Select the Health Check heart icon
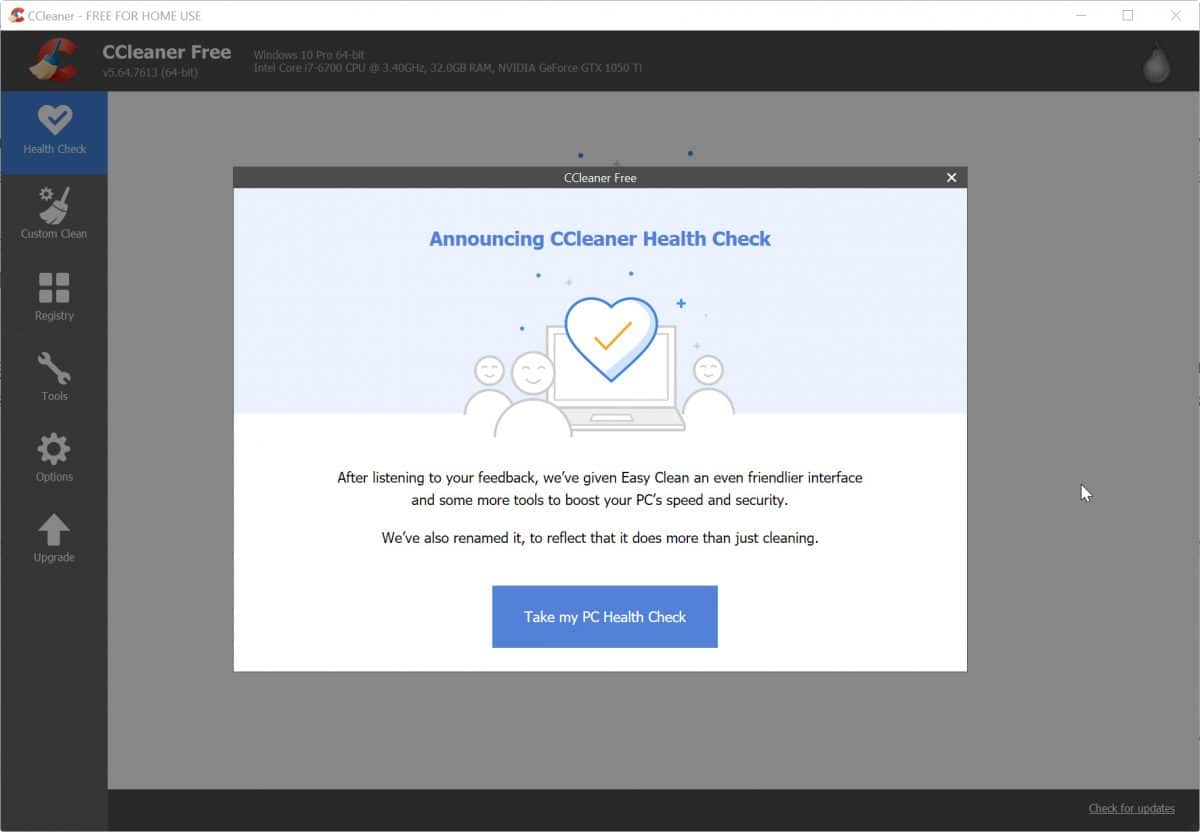Screen dimensions: 1200x832 [x=54, y=122]
